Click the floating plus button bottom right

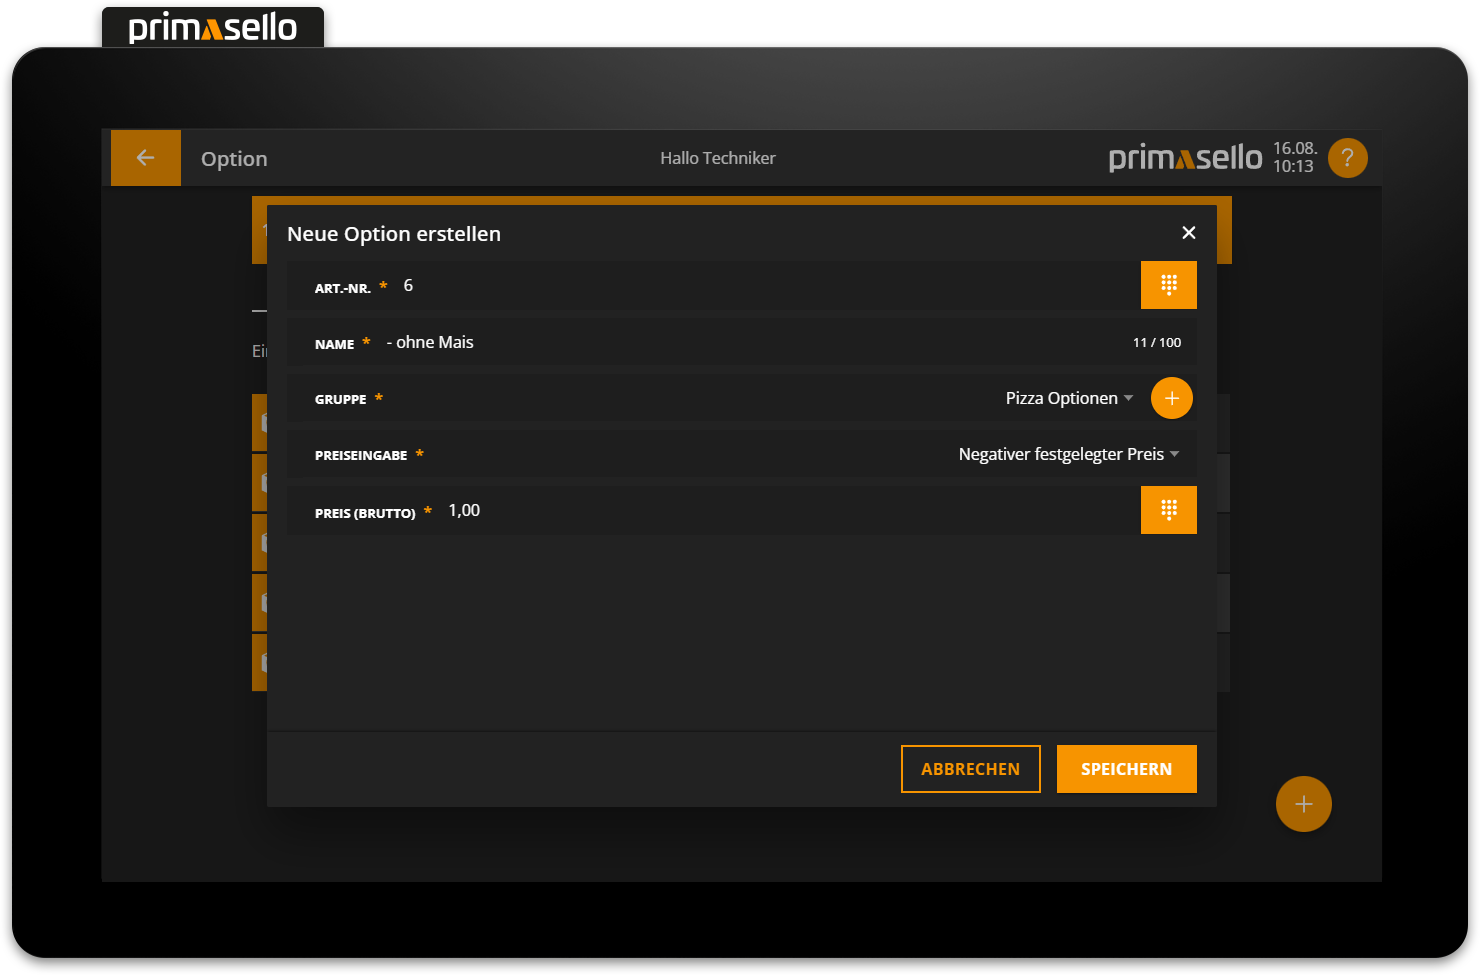(1303, 804)
